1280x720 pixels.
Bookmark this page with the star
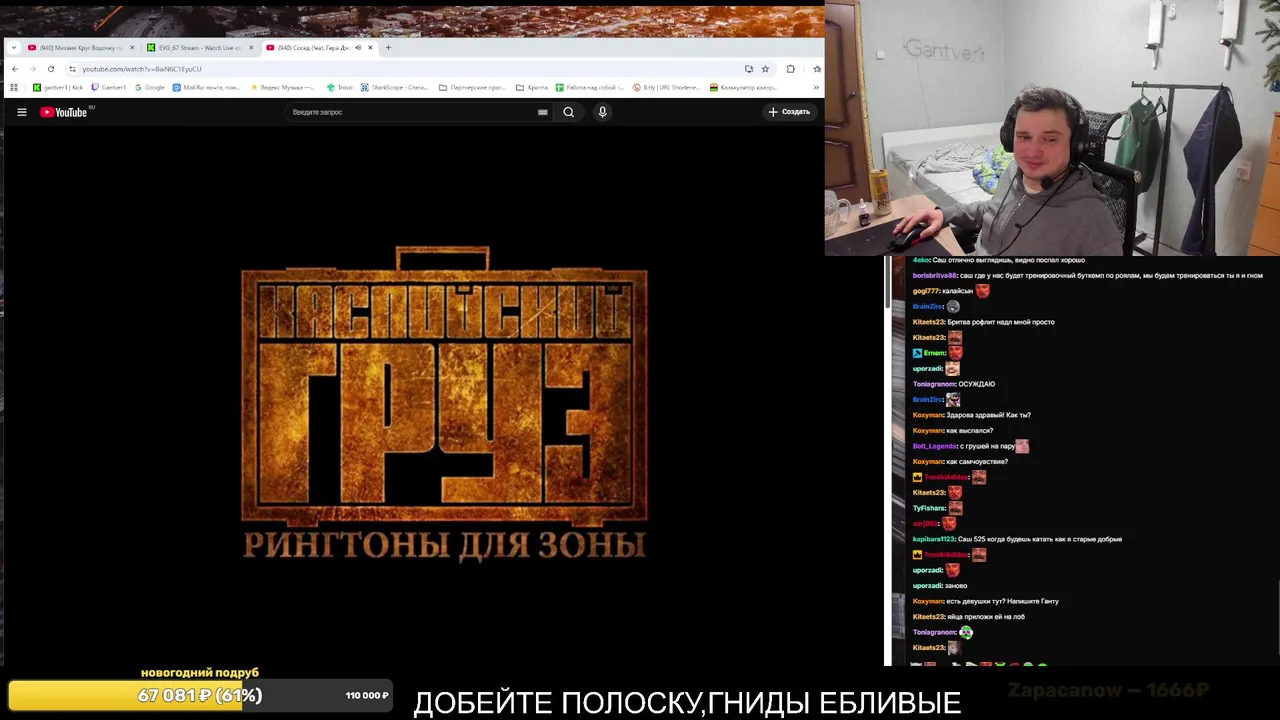(x=765, y=69)
